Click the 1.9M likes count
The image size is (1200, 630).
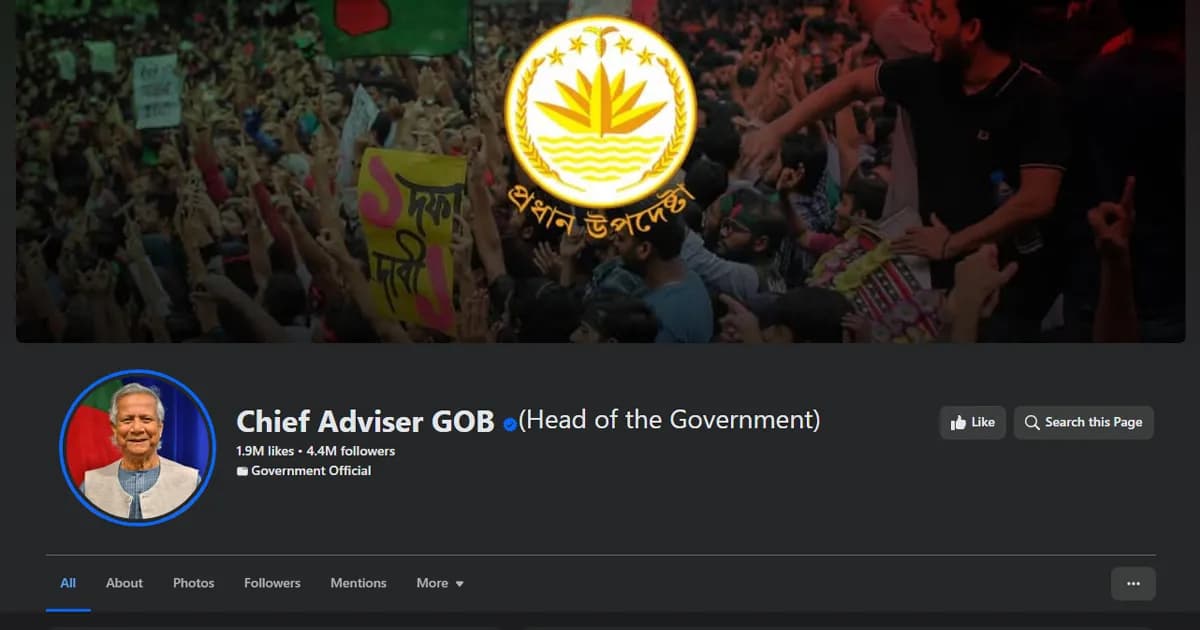[x=265, y=451]
